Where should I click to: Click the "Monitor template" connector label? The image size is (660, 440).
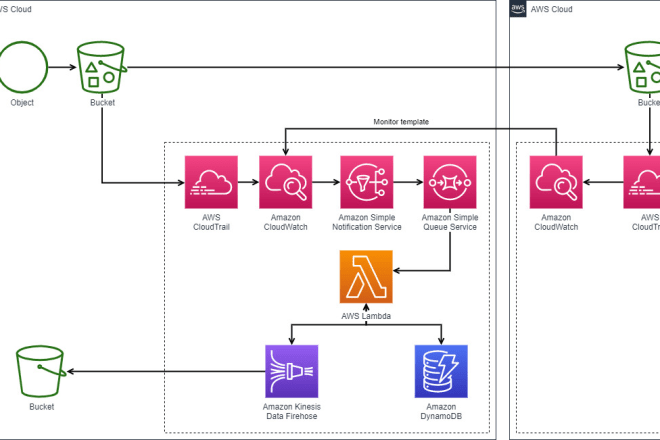click(401, 122)
